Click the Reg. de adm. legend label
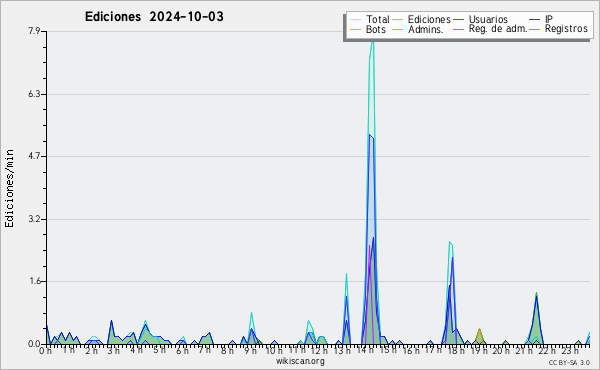 click(498, 29)
